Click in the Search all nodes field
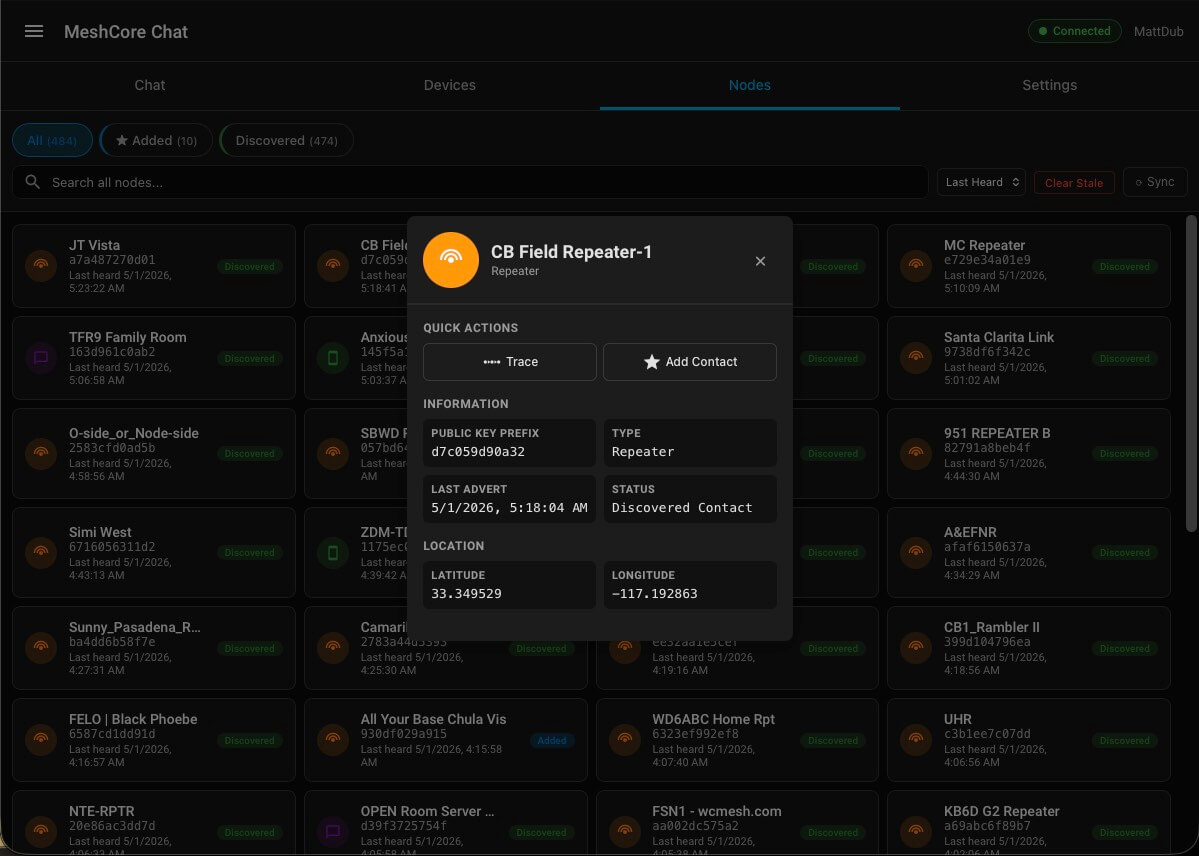The image size is (1199, 856). [x=470, y=182]
